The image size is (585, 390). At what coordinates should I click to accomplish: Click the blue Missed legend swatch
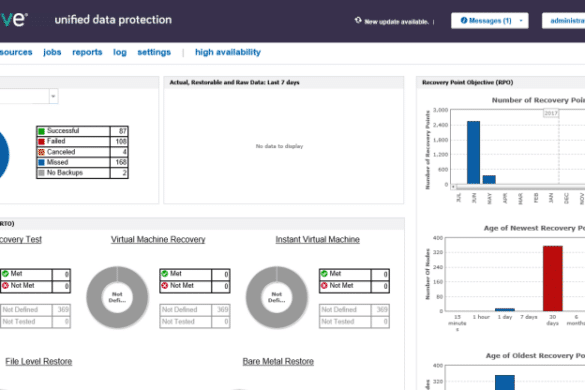point(41,162)
